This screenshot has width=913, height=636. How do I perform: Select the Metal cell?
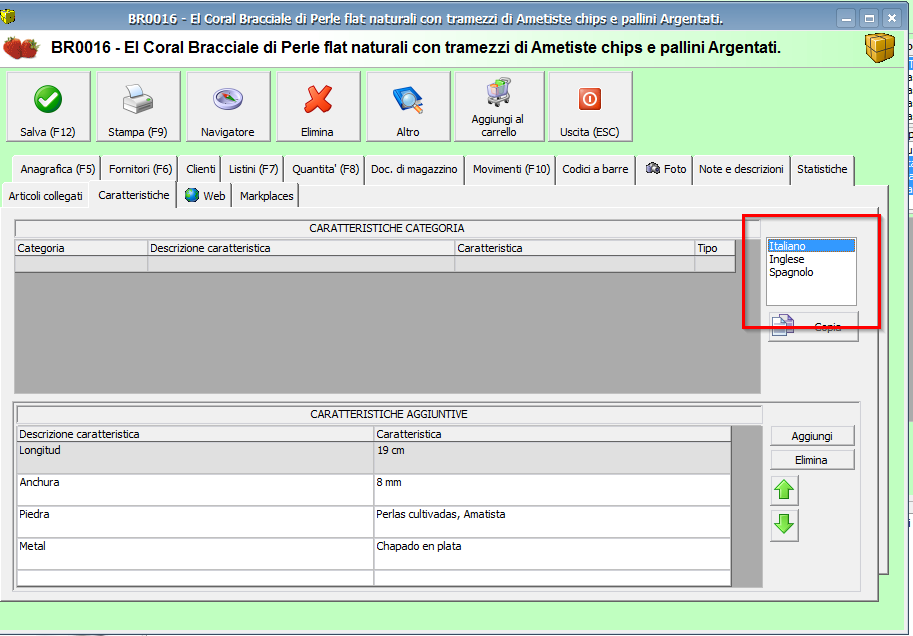point(195,554)
